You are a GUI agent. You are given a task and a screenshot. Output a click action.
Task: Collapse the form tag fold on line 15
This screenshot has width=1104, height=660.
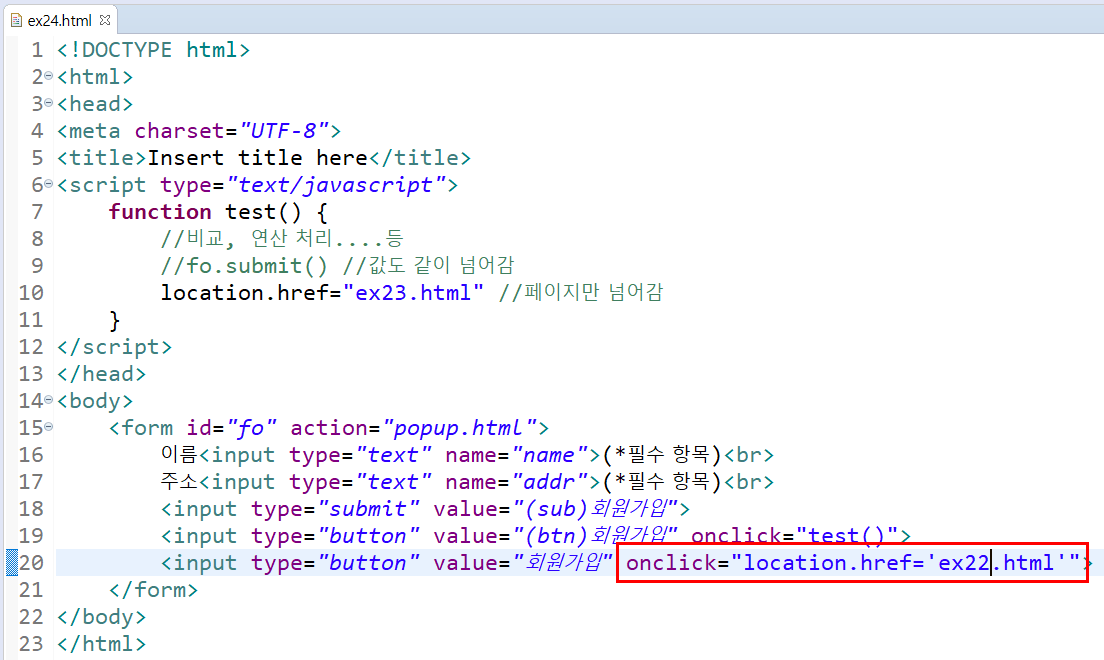[x=49, y=426]
